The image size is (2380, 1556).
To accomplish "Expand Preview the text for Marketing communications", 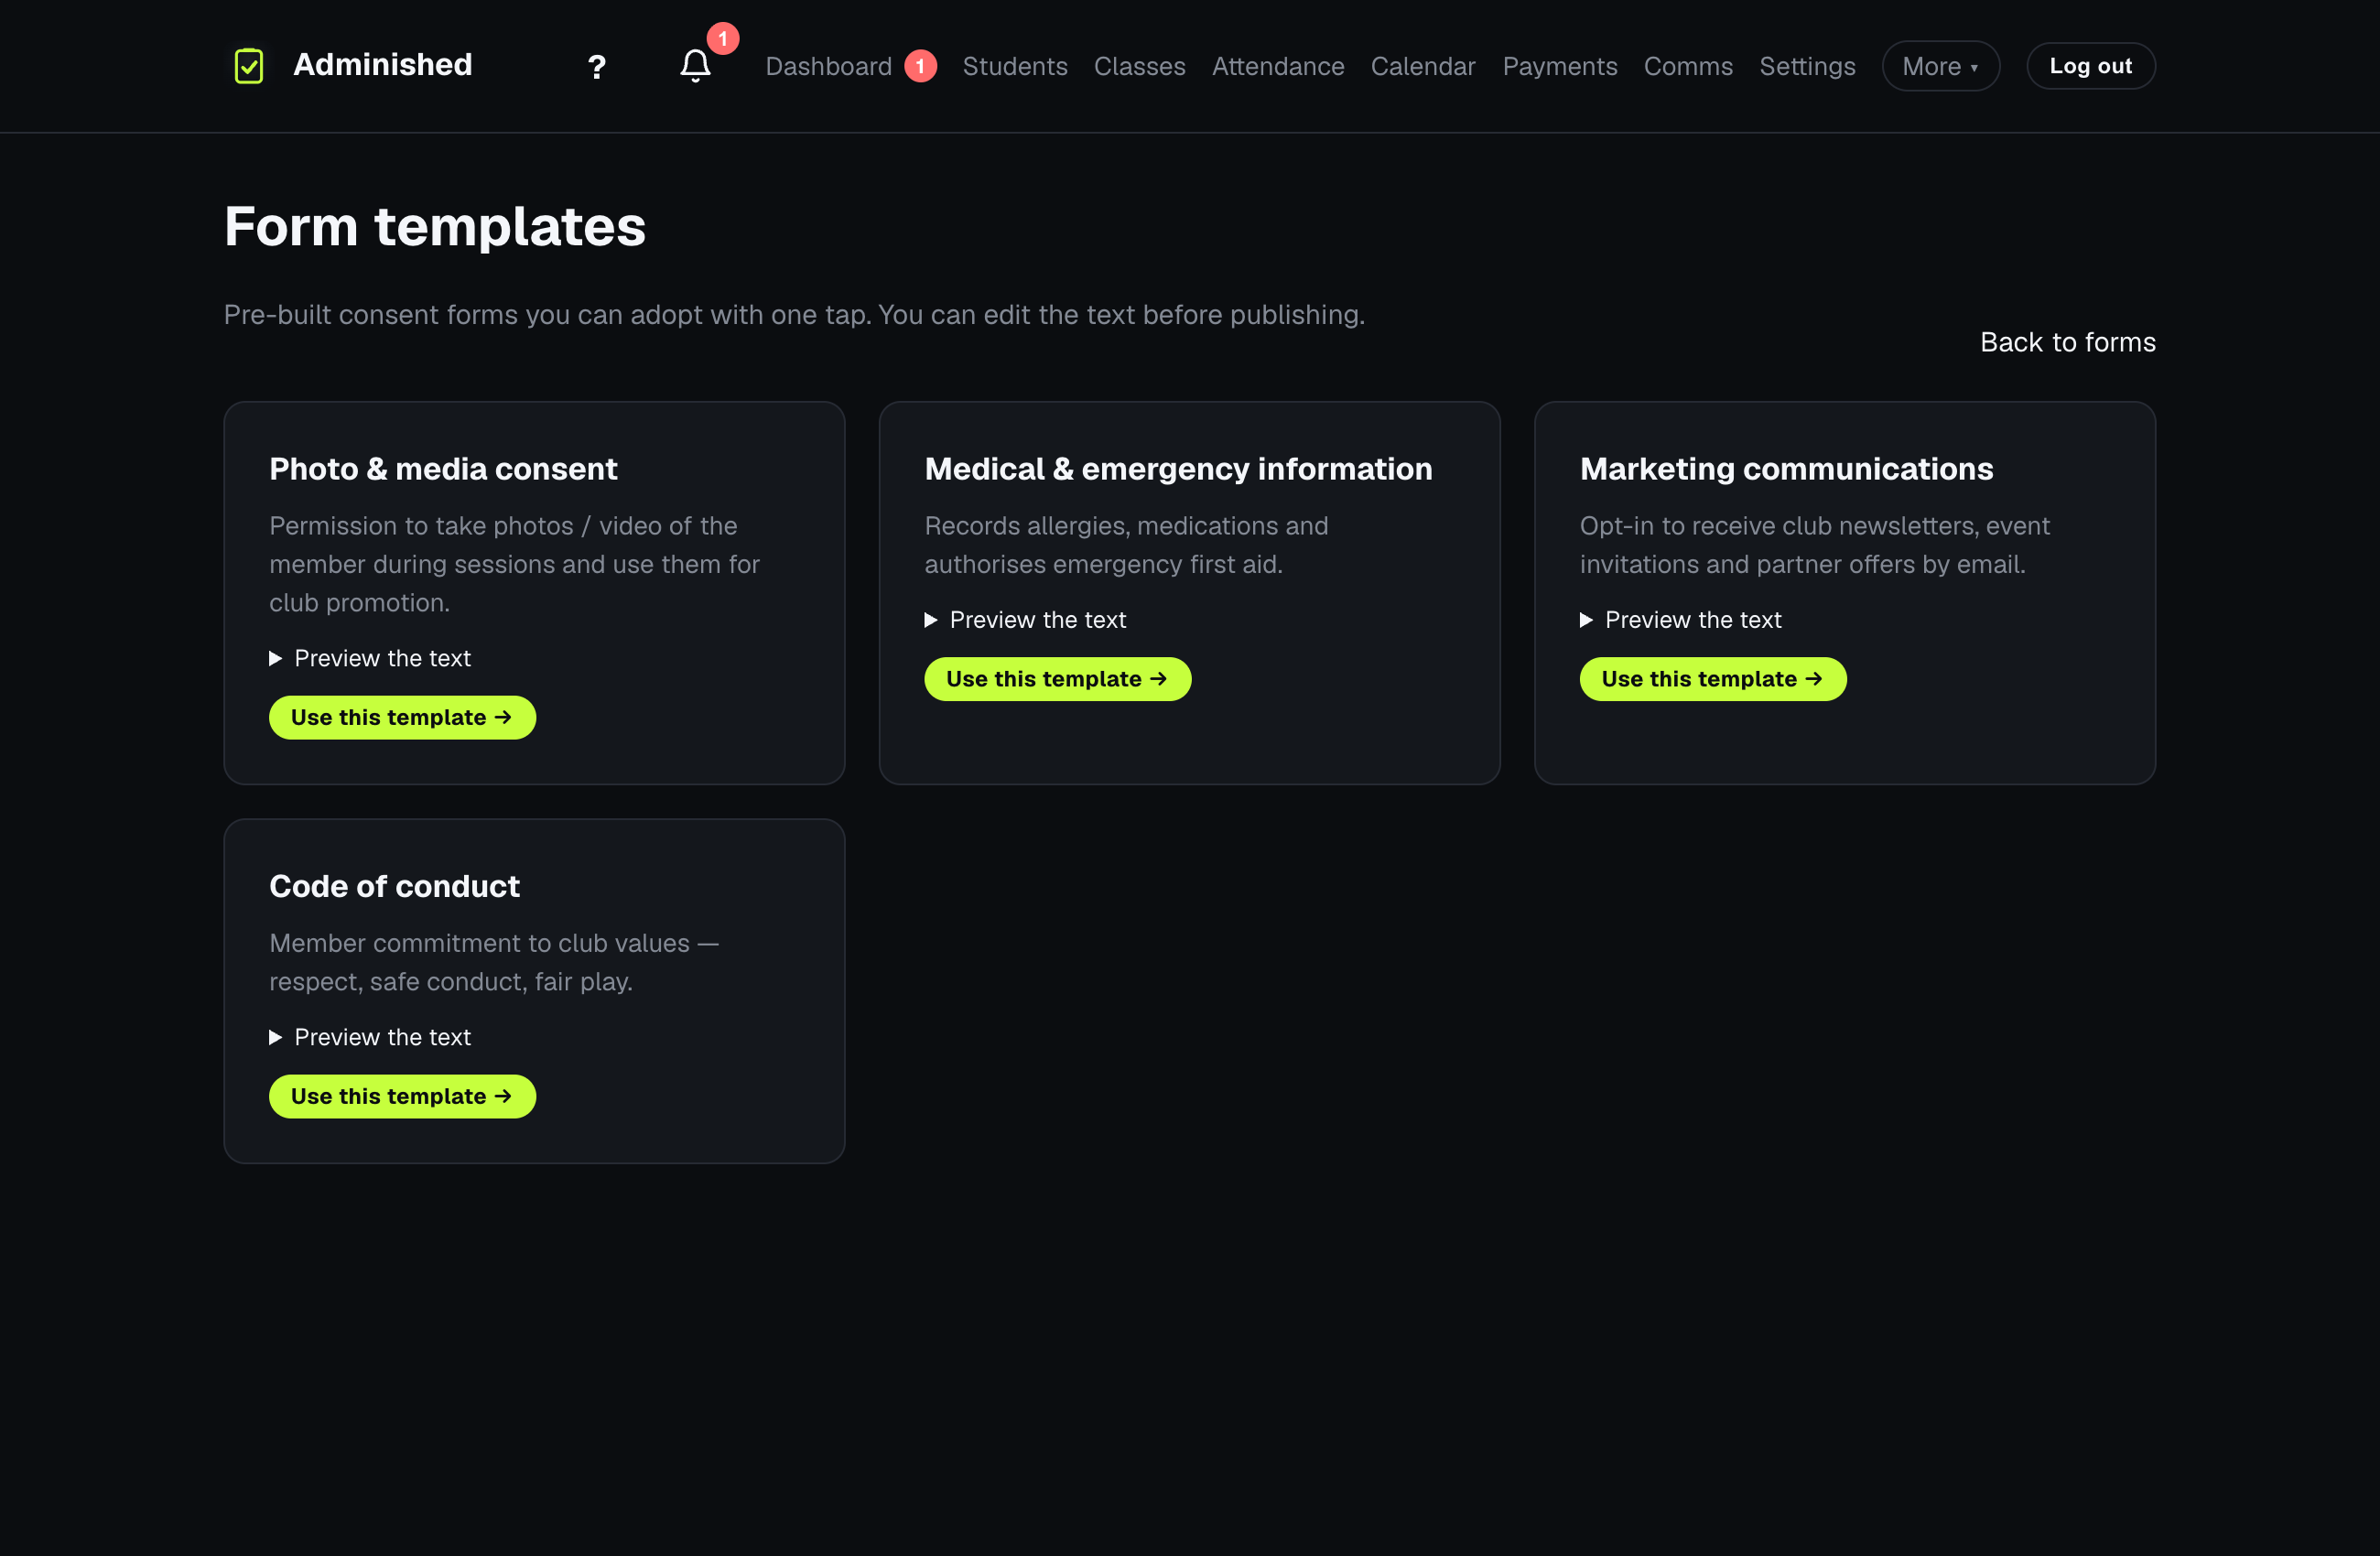I will 1680,620.
